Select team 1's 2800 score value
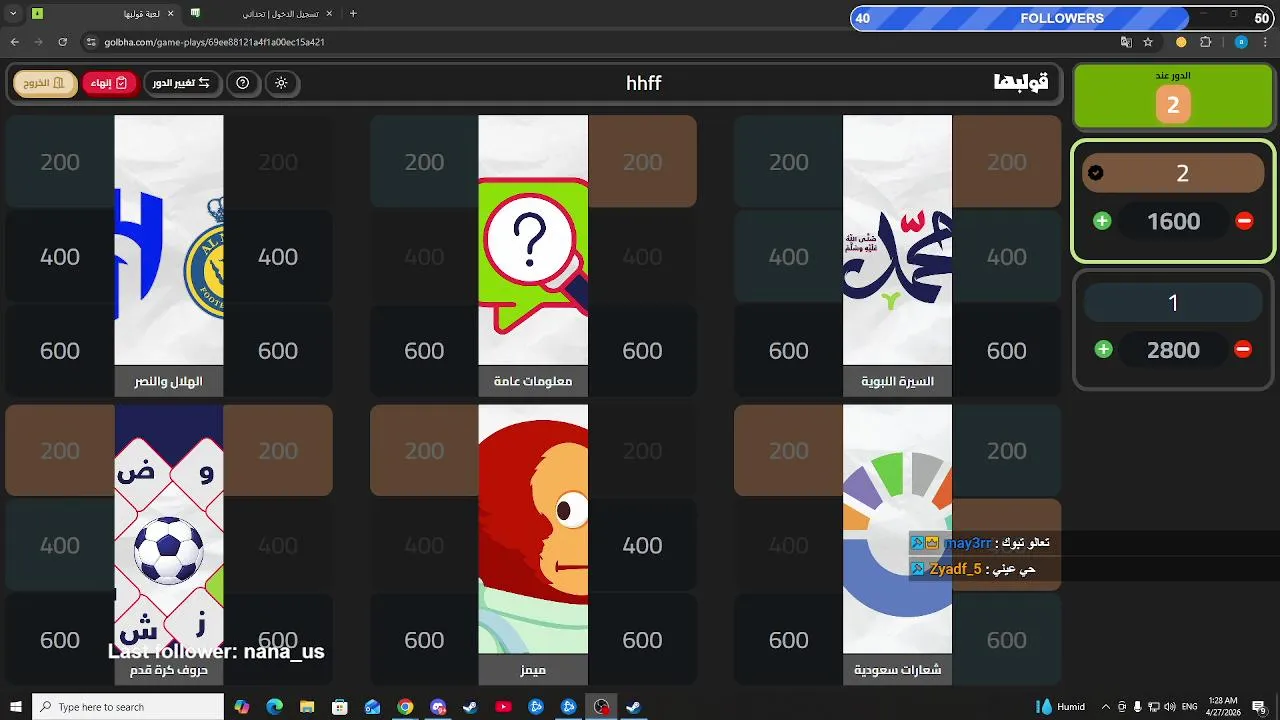Screen dimensions: 1280x720 1173,350
